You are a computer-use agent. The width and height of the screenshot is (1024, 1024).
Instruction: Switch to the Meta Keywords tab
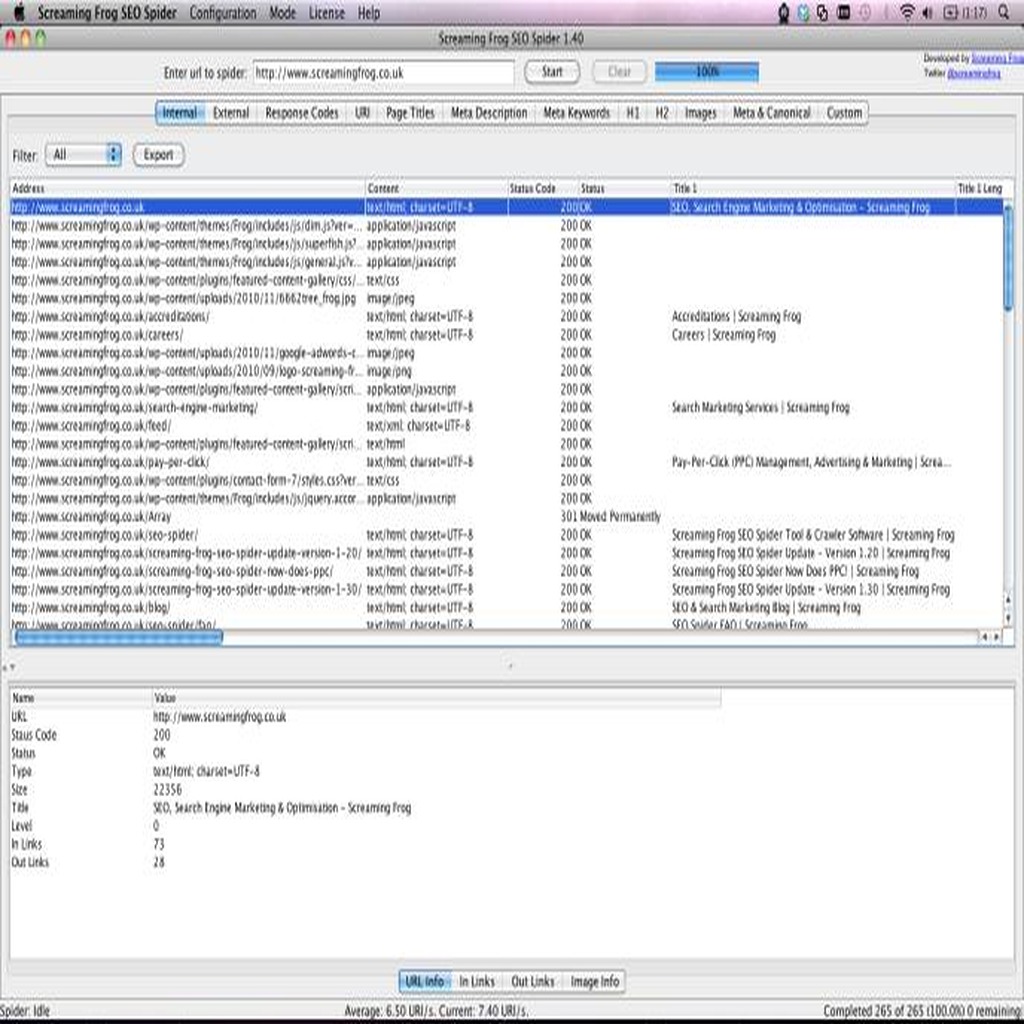click(x=577, y=113)
